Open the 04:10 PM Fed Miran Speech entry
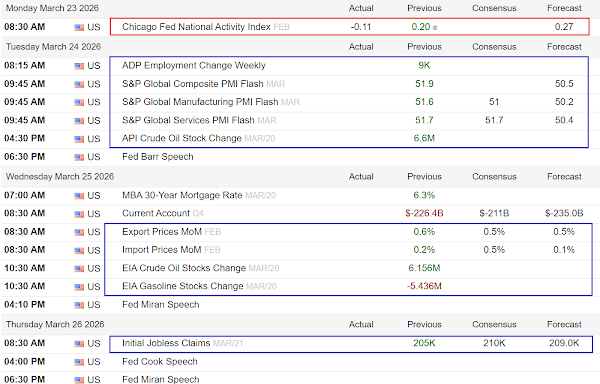This screenshot has width=600, height=384. (161, 305)
